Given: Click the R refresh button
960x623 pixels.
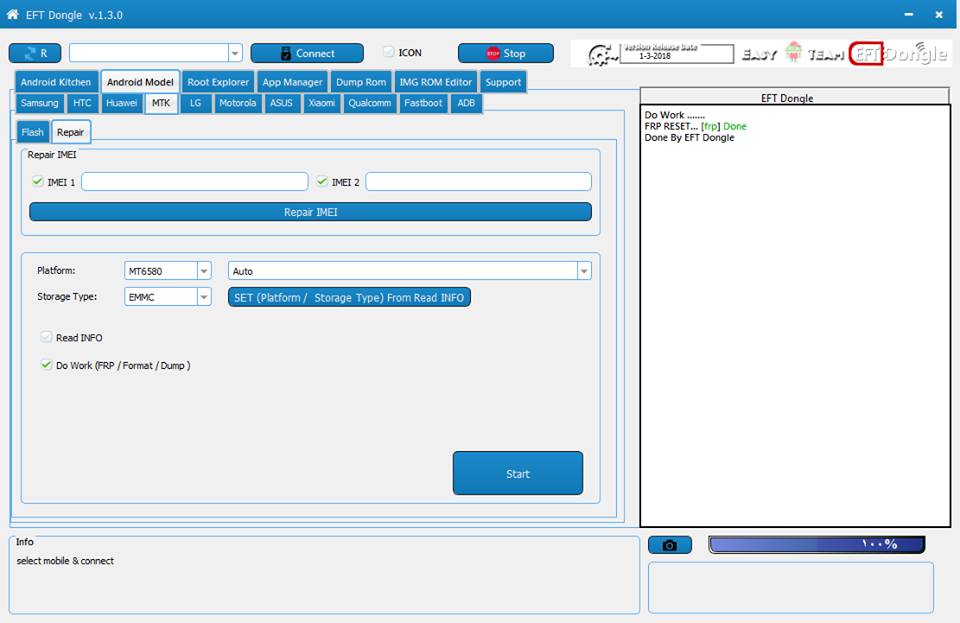Looking at the screenshot, I should coord(35,53).
